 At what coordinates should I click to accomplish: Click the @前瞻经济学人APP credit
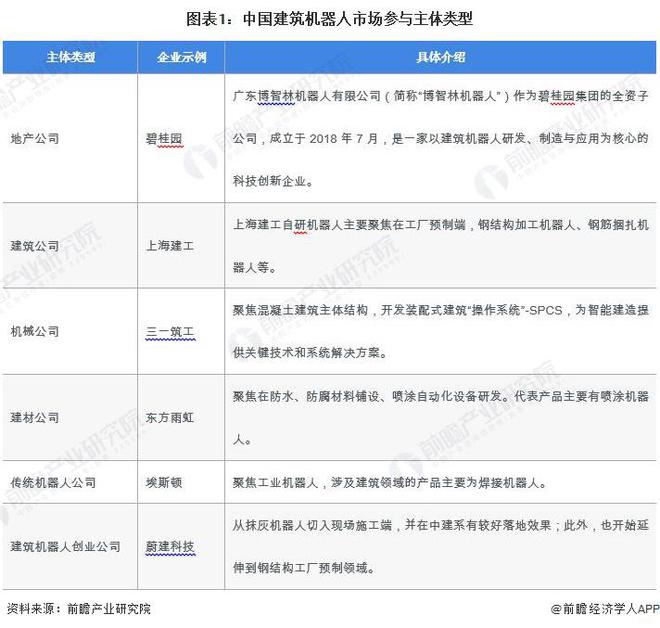tap(605, 609)
